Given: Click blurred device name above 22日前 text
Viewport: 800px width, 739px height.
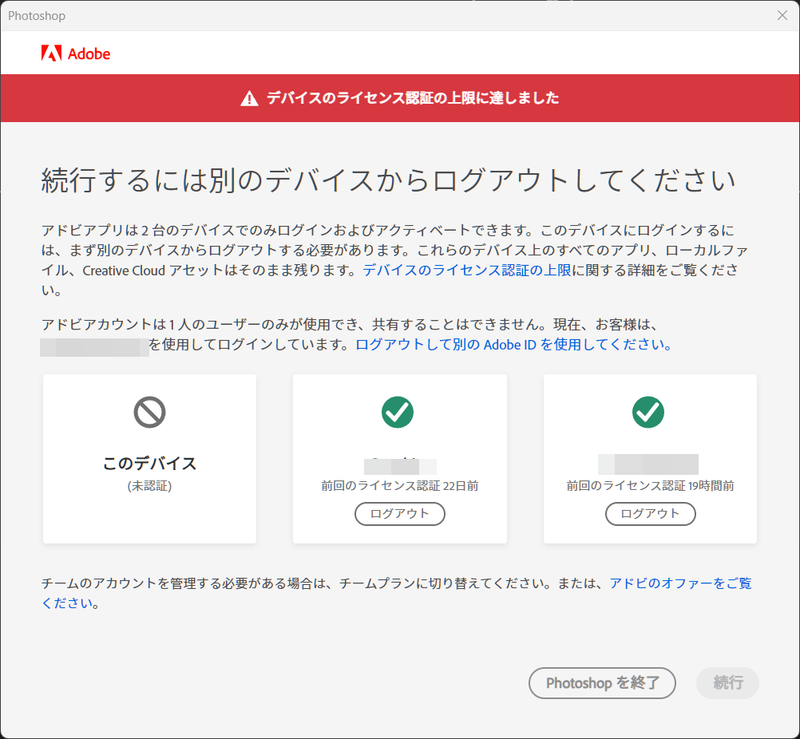Looking at the screenshot, I should 400,466.
